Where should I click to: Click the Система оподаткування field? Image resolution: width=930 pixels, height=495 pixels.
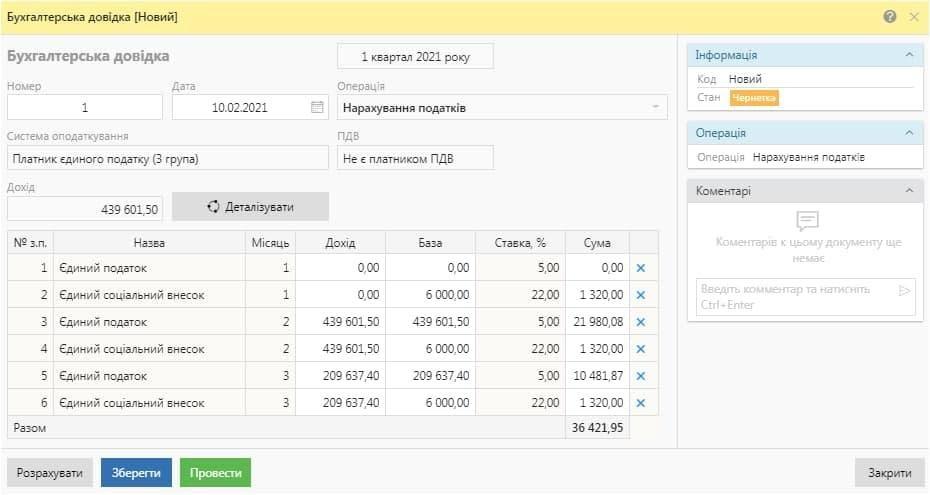point(168,158)
